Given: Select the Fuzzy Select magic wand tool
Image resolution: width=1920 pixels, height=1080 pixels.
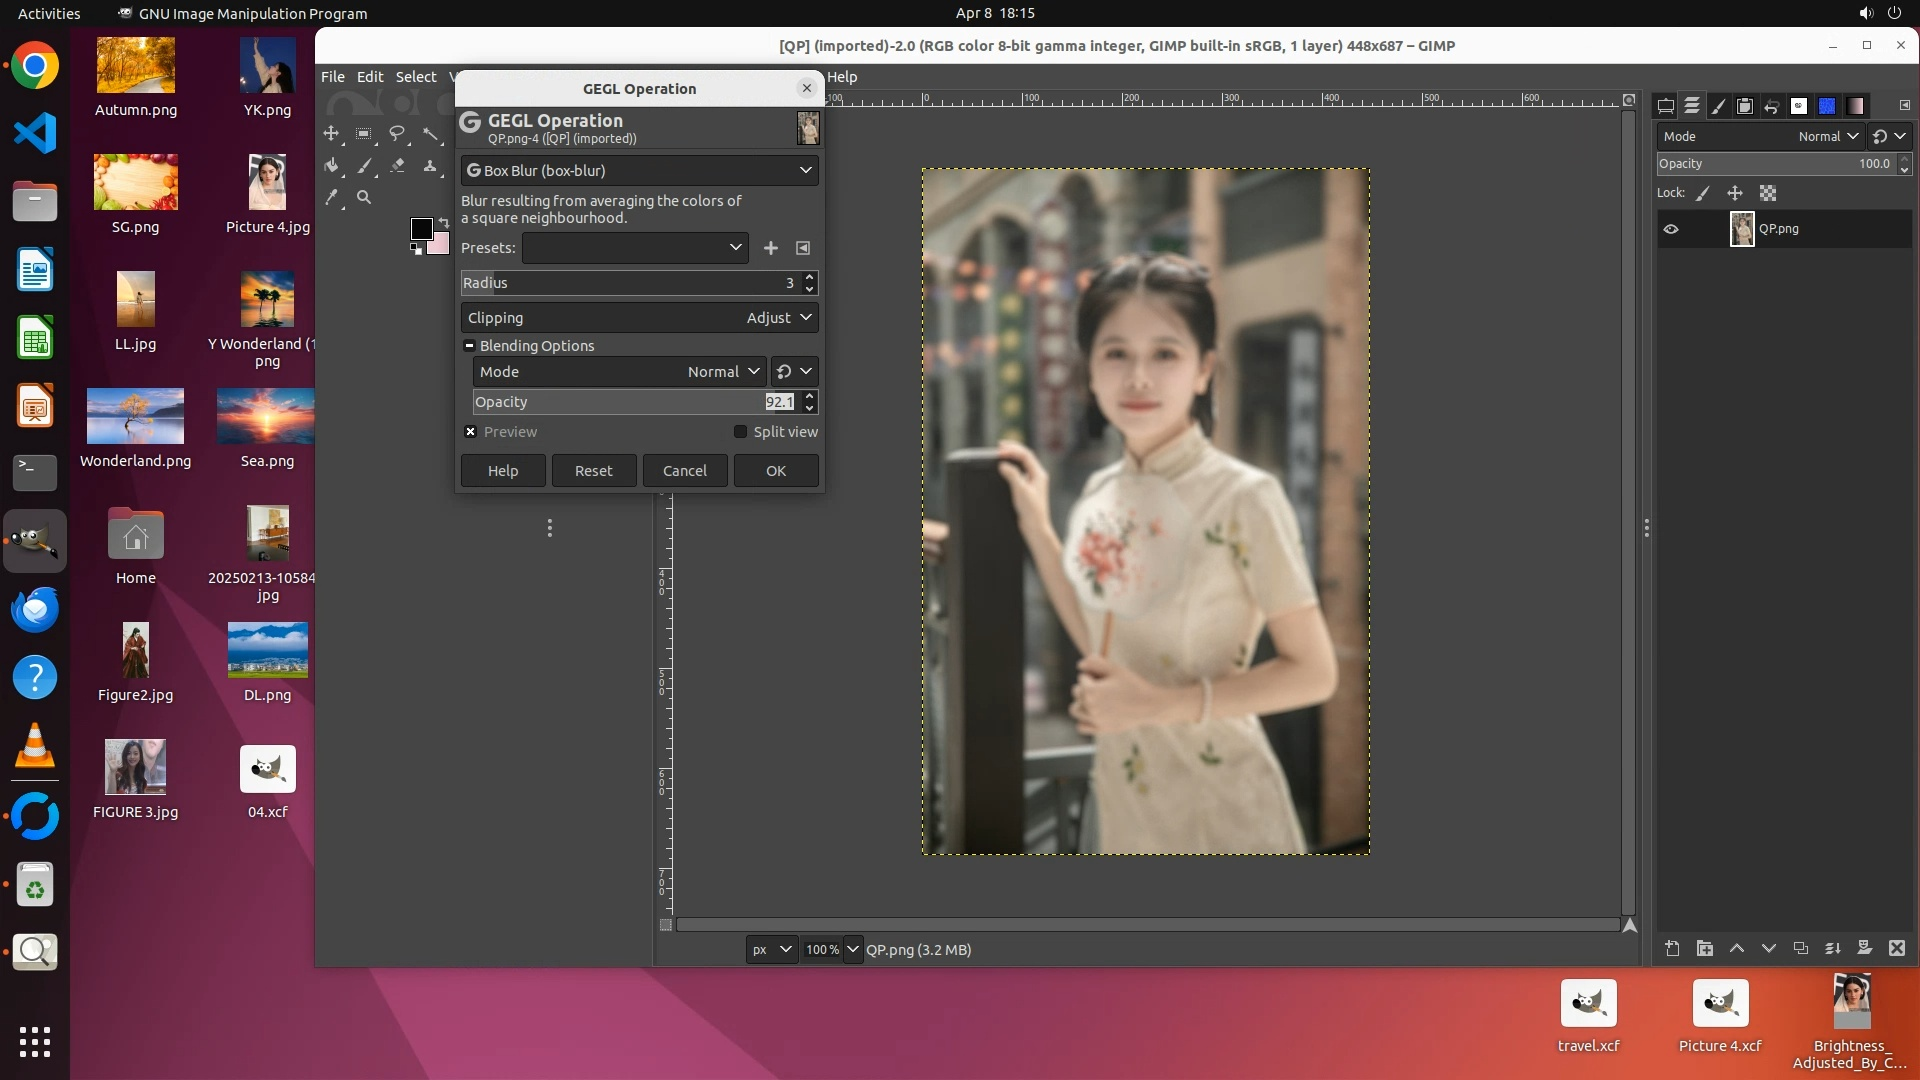Looking at the screenshot, I should pos(431,134).
